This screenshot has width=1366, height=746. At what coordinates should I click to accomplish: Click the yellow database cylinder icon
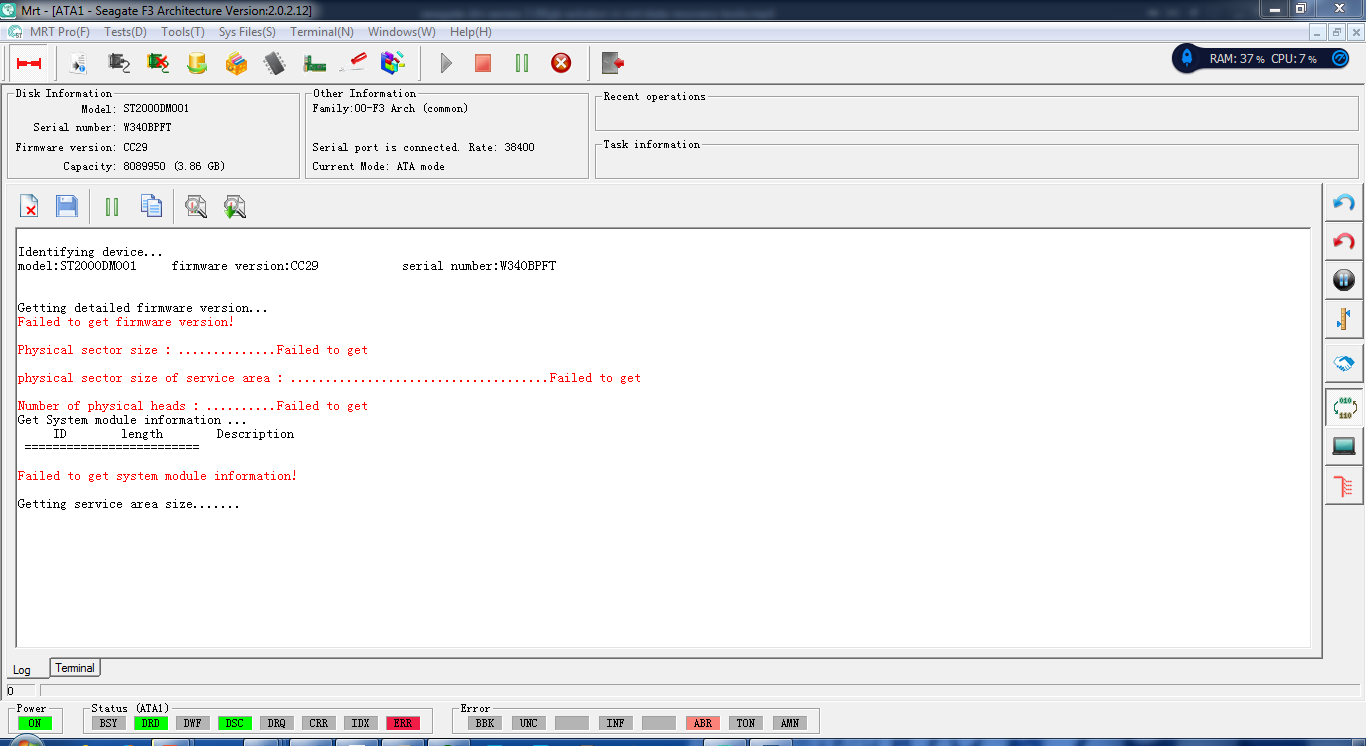(197, 63)
